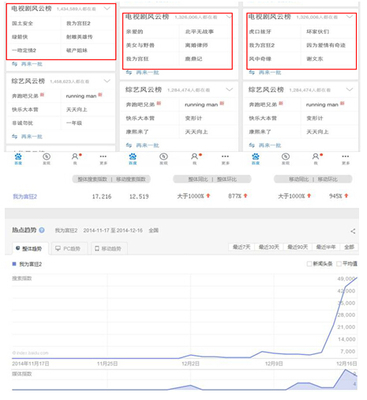
Task: Open 一年级 in the variety ranking
Action: coord(74,123)
